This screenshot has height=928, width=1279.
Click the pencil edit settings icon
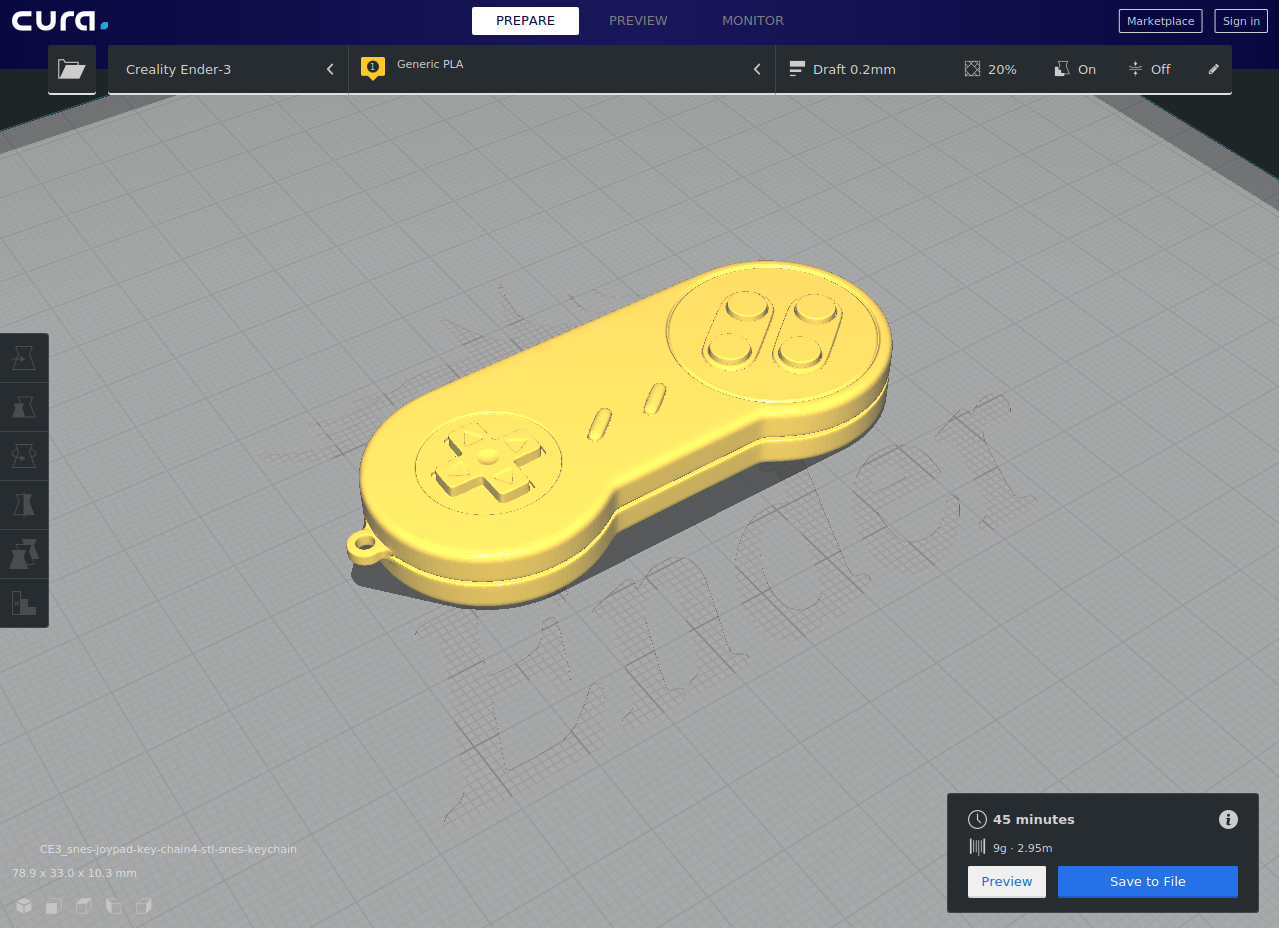coord(1214,69)
